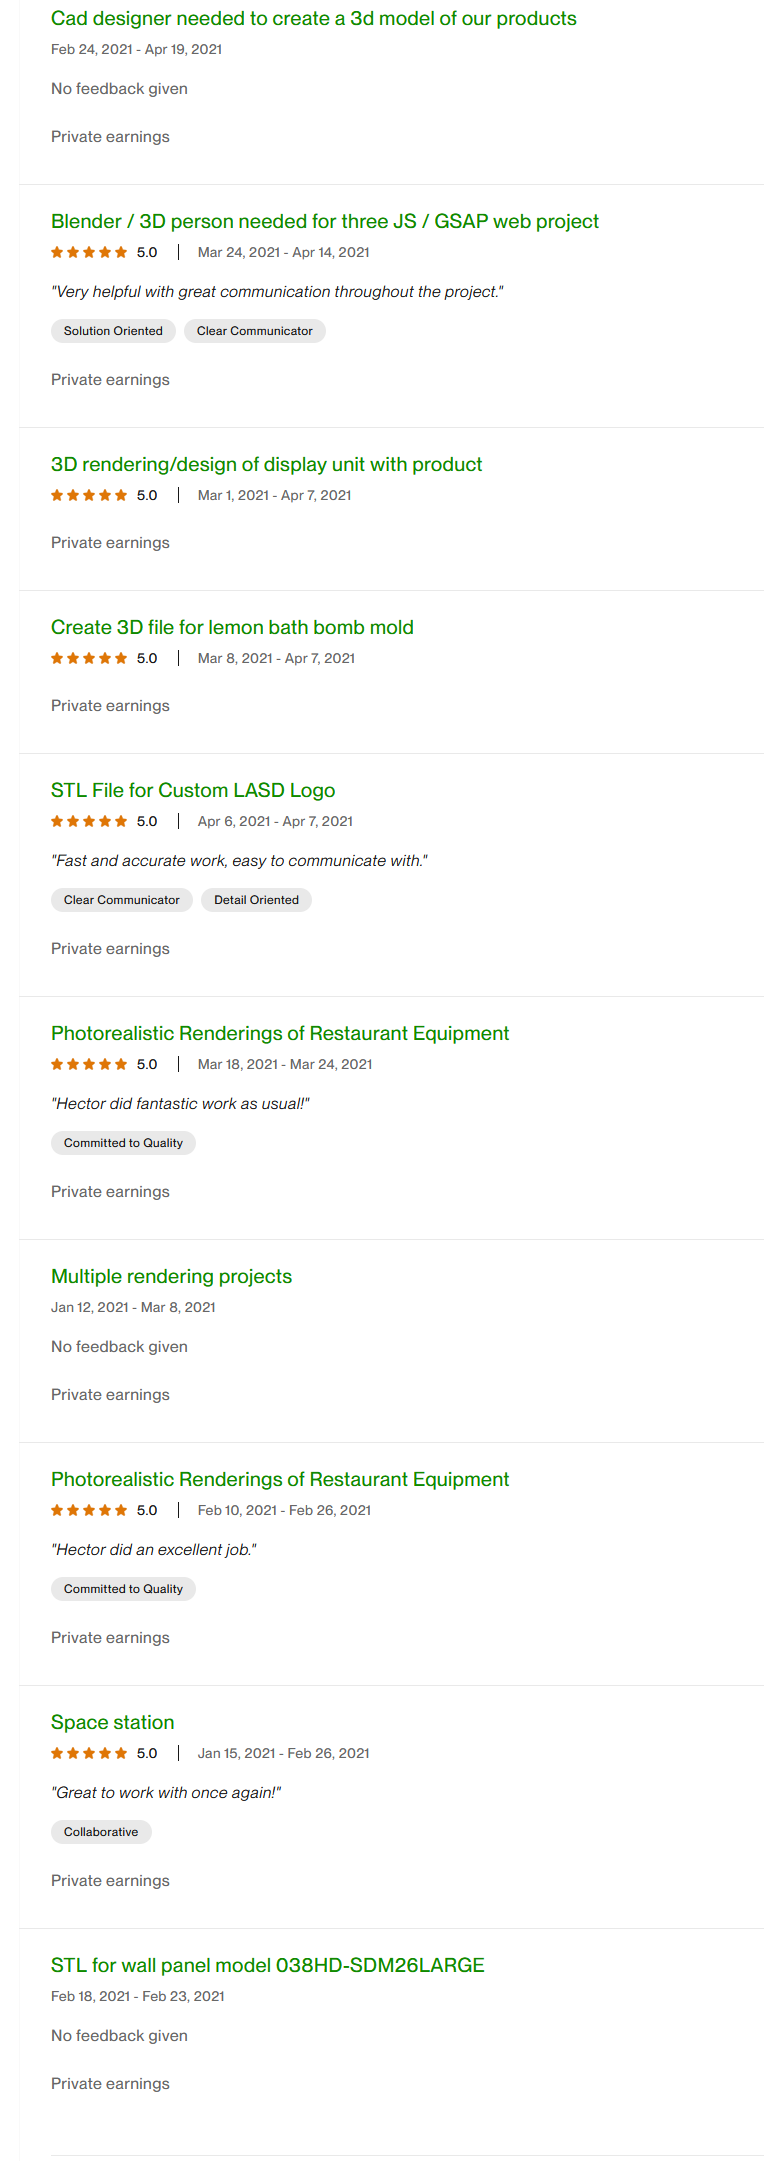Image resolution: width=764 pixels, height=2161 pixels.
Task: Open STL File for Custom LASD Logo
Action: pyautogui.click(x=193, y=791)
